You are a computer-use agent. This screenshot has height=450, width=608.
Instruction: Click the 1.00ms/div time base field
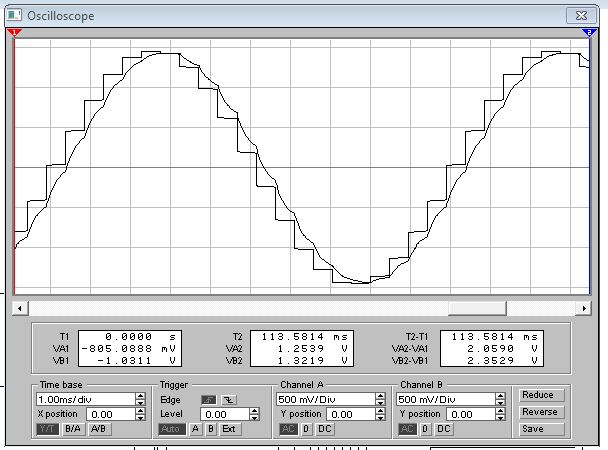pos(86,399)
